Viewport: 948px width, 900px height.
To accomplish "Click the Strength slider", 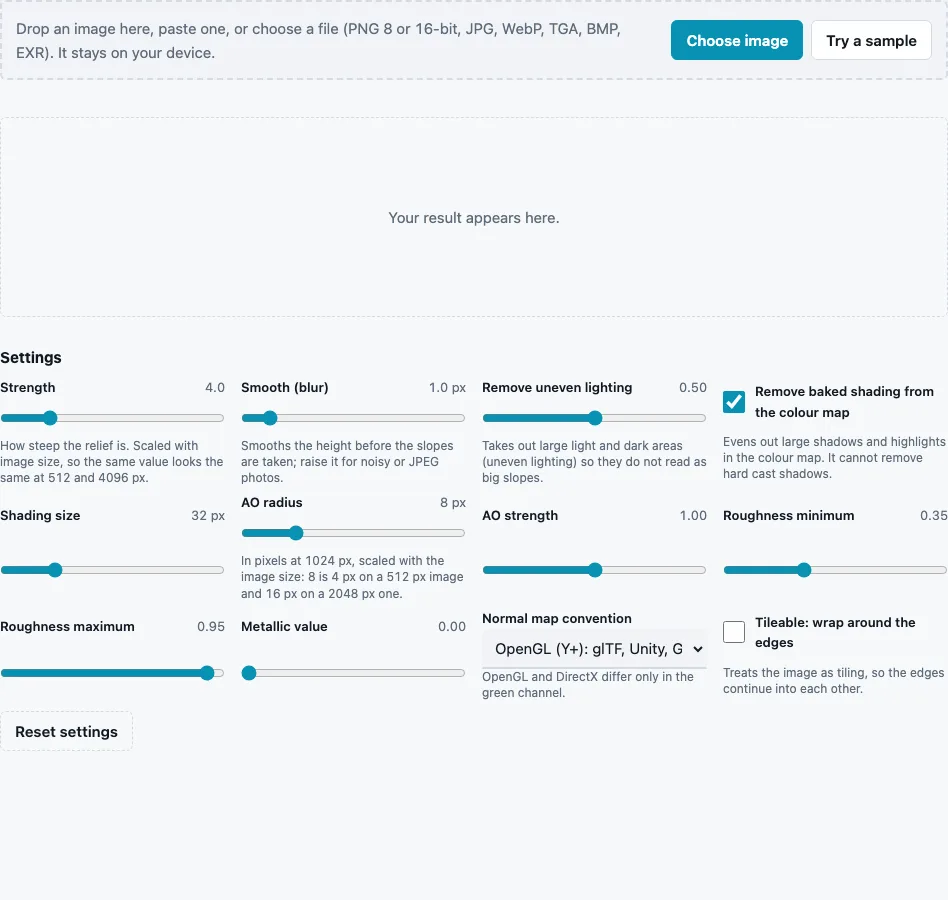I will pos(112,418).
